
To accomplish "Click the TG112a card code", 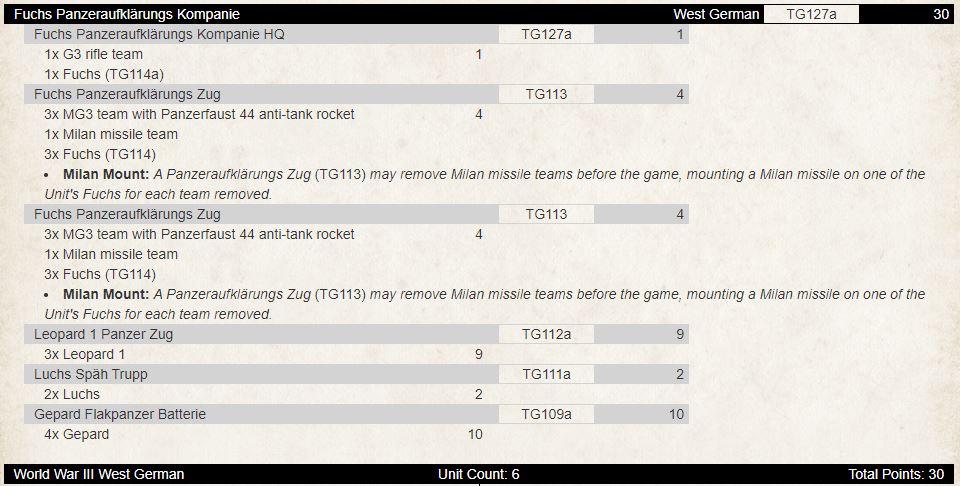I will [546, 334].
